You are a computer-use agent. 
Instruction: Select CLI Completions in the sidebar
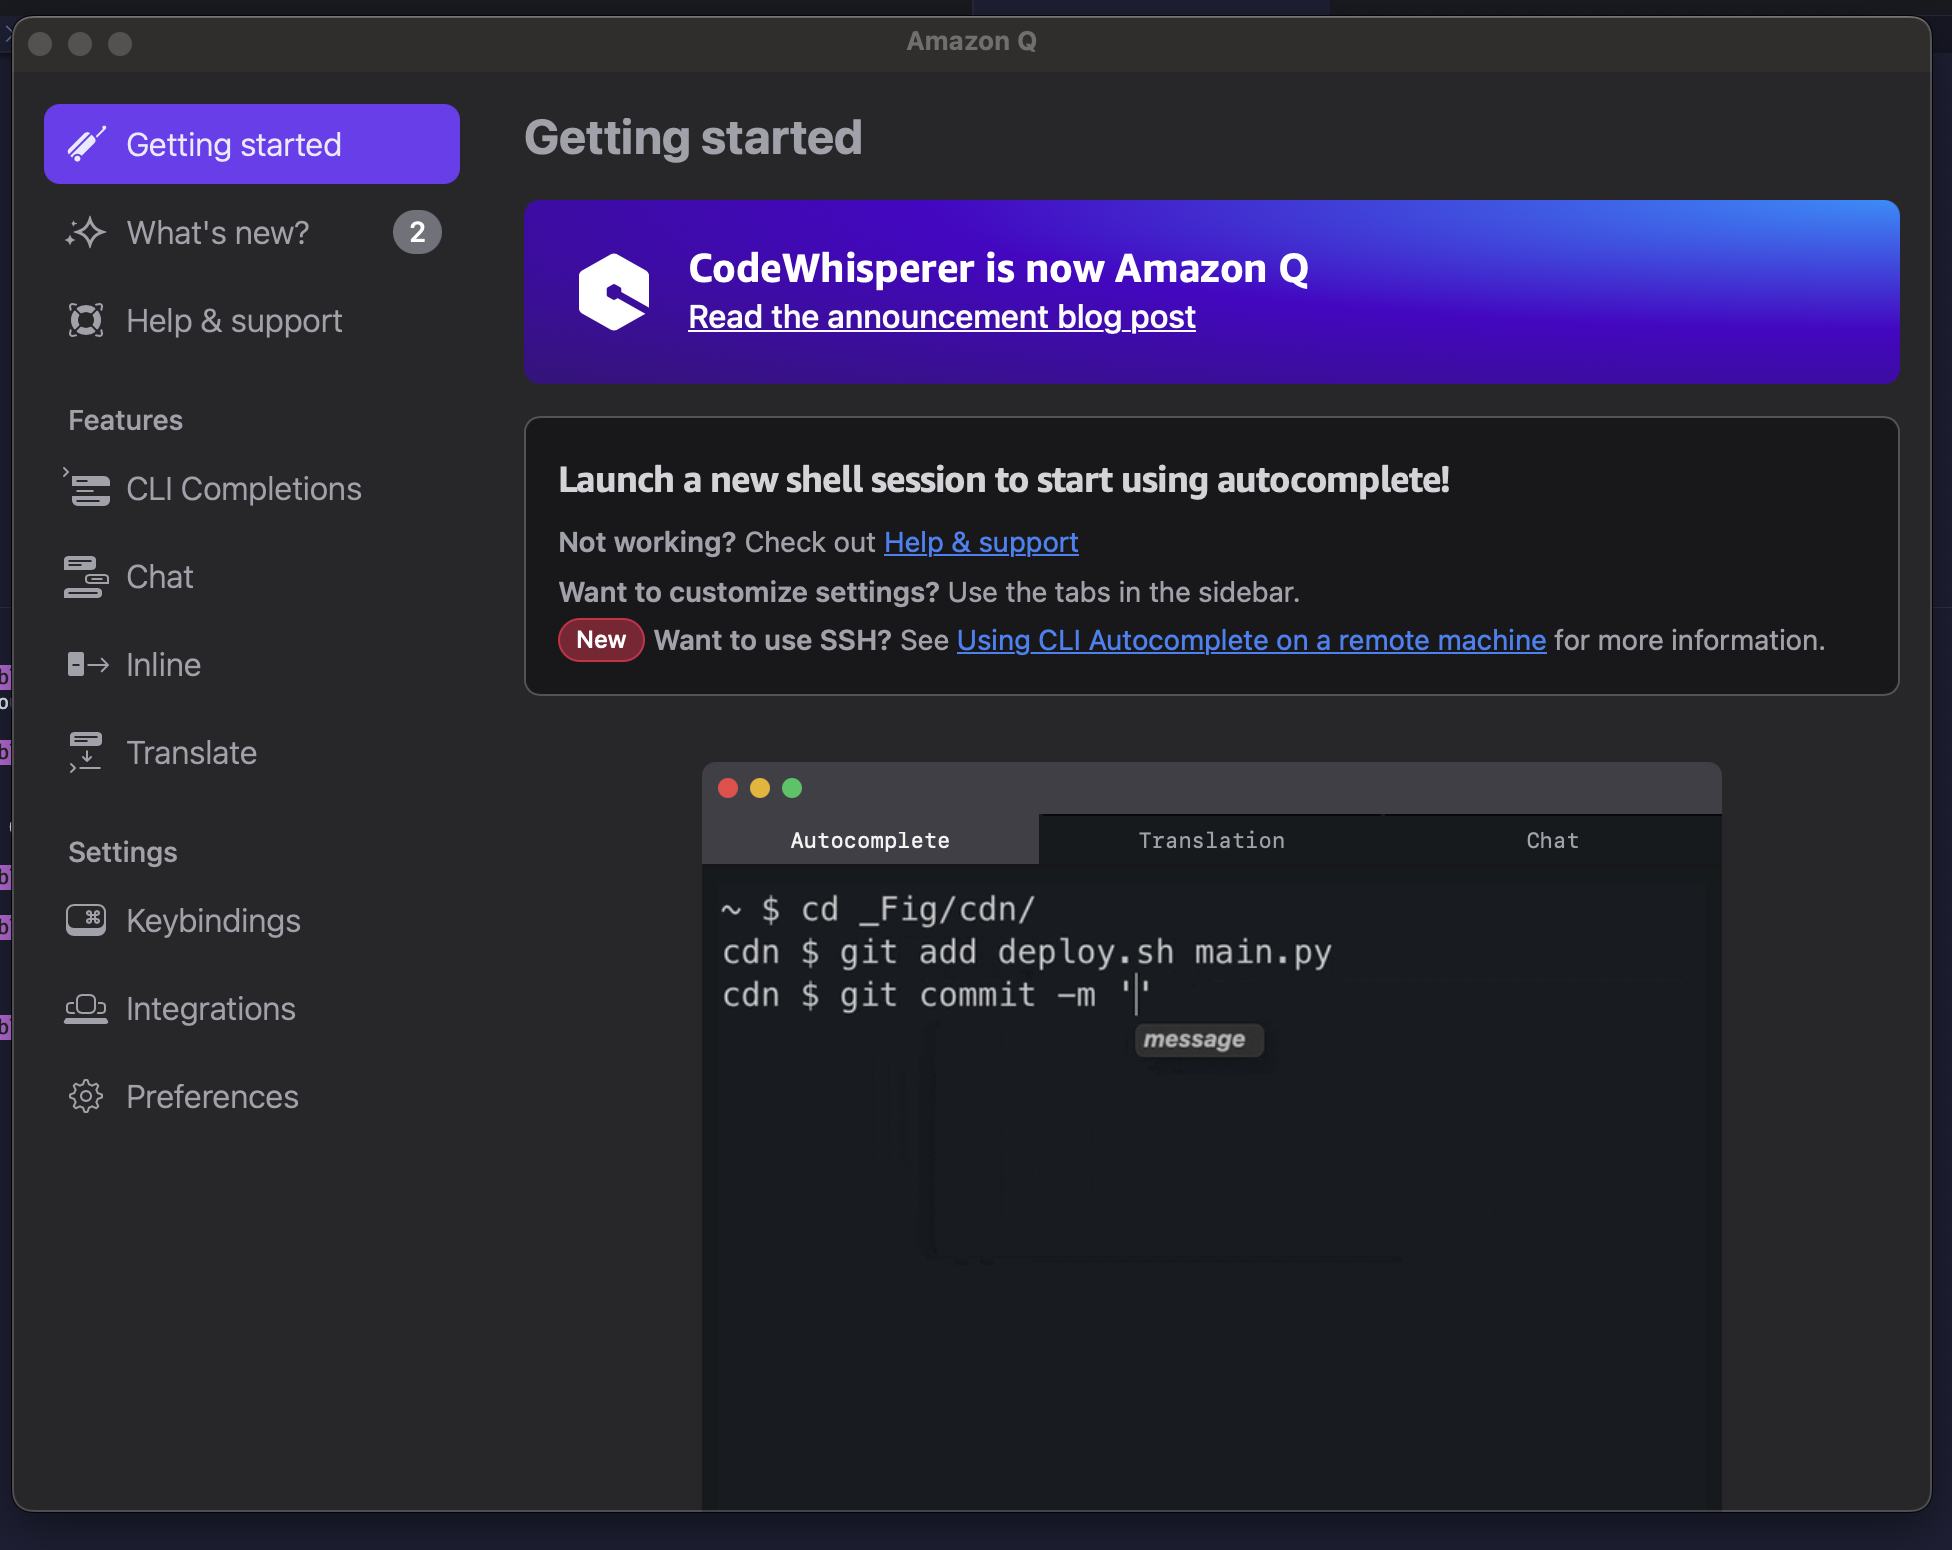click(252, 488)
